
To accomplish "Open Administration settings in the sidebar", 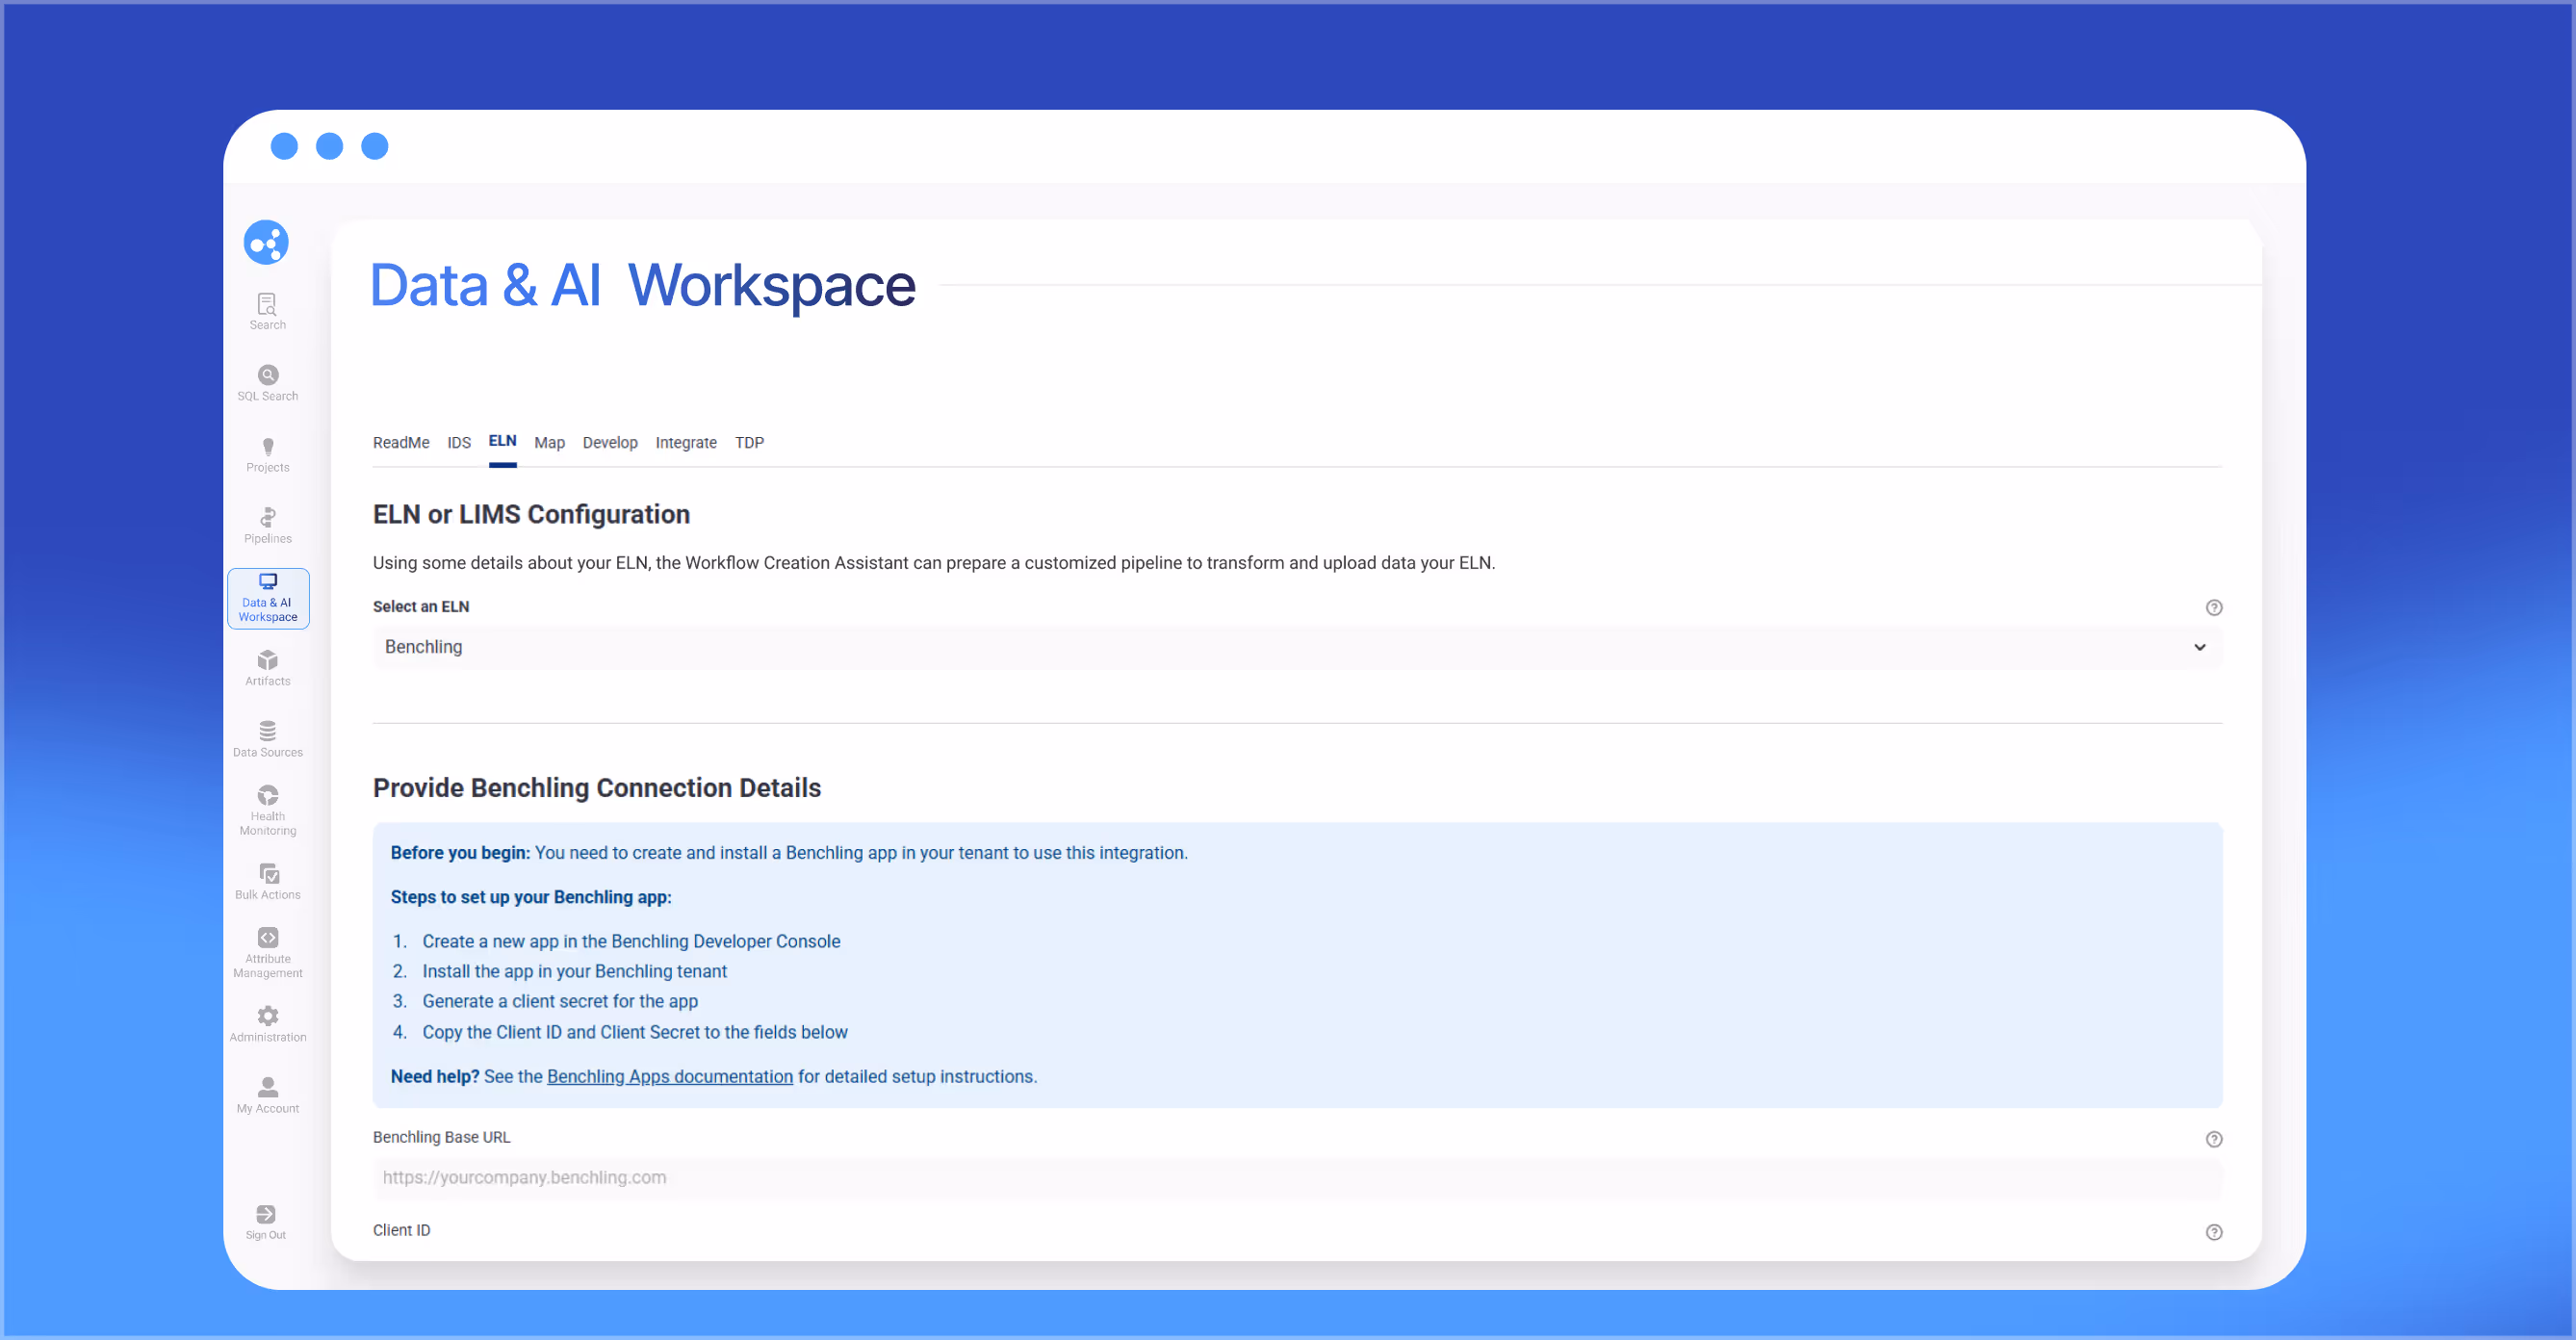I will [x=267, y=1024].
